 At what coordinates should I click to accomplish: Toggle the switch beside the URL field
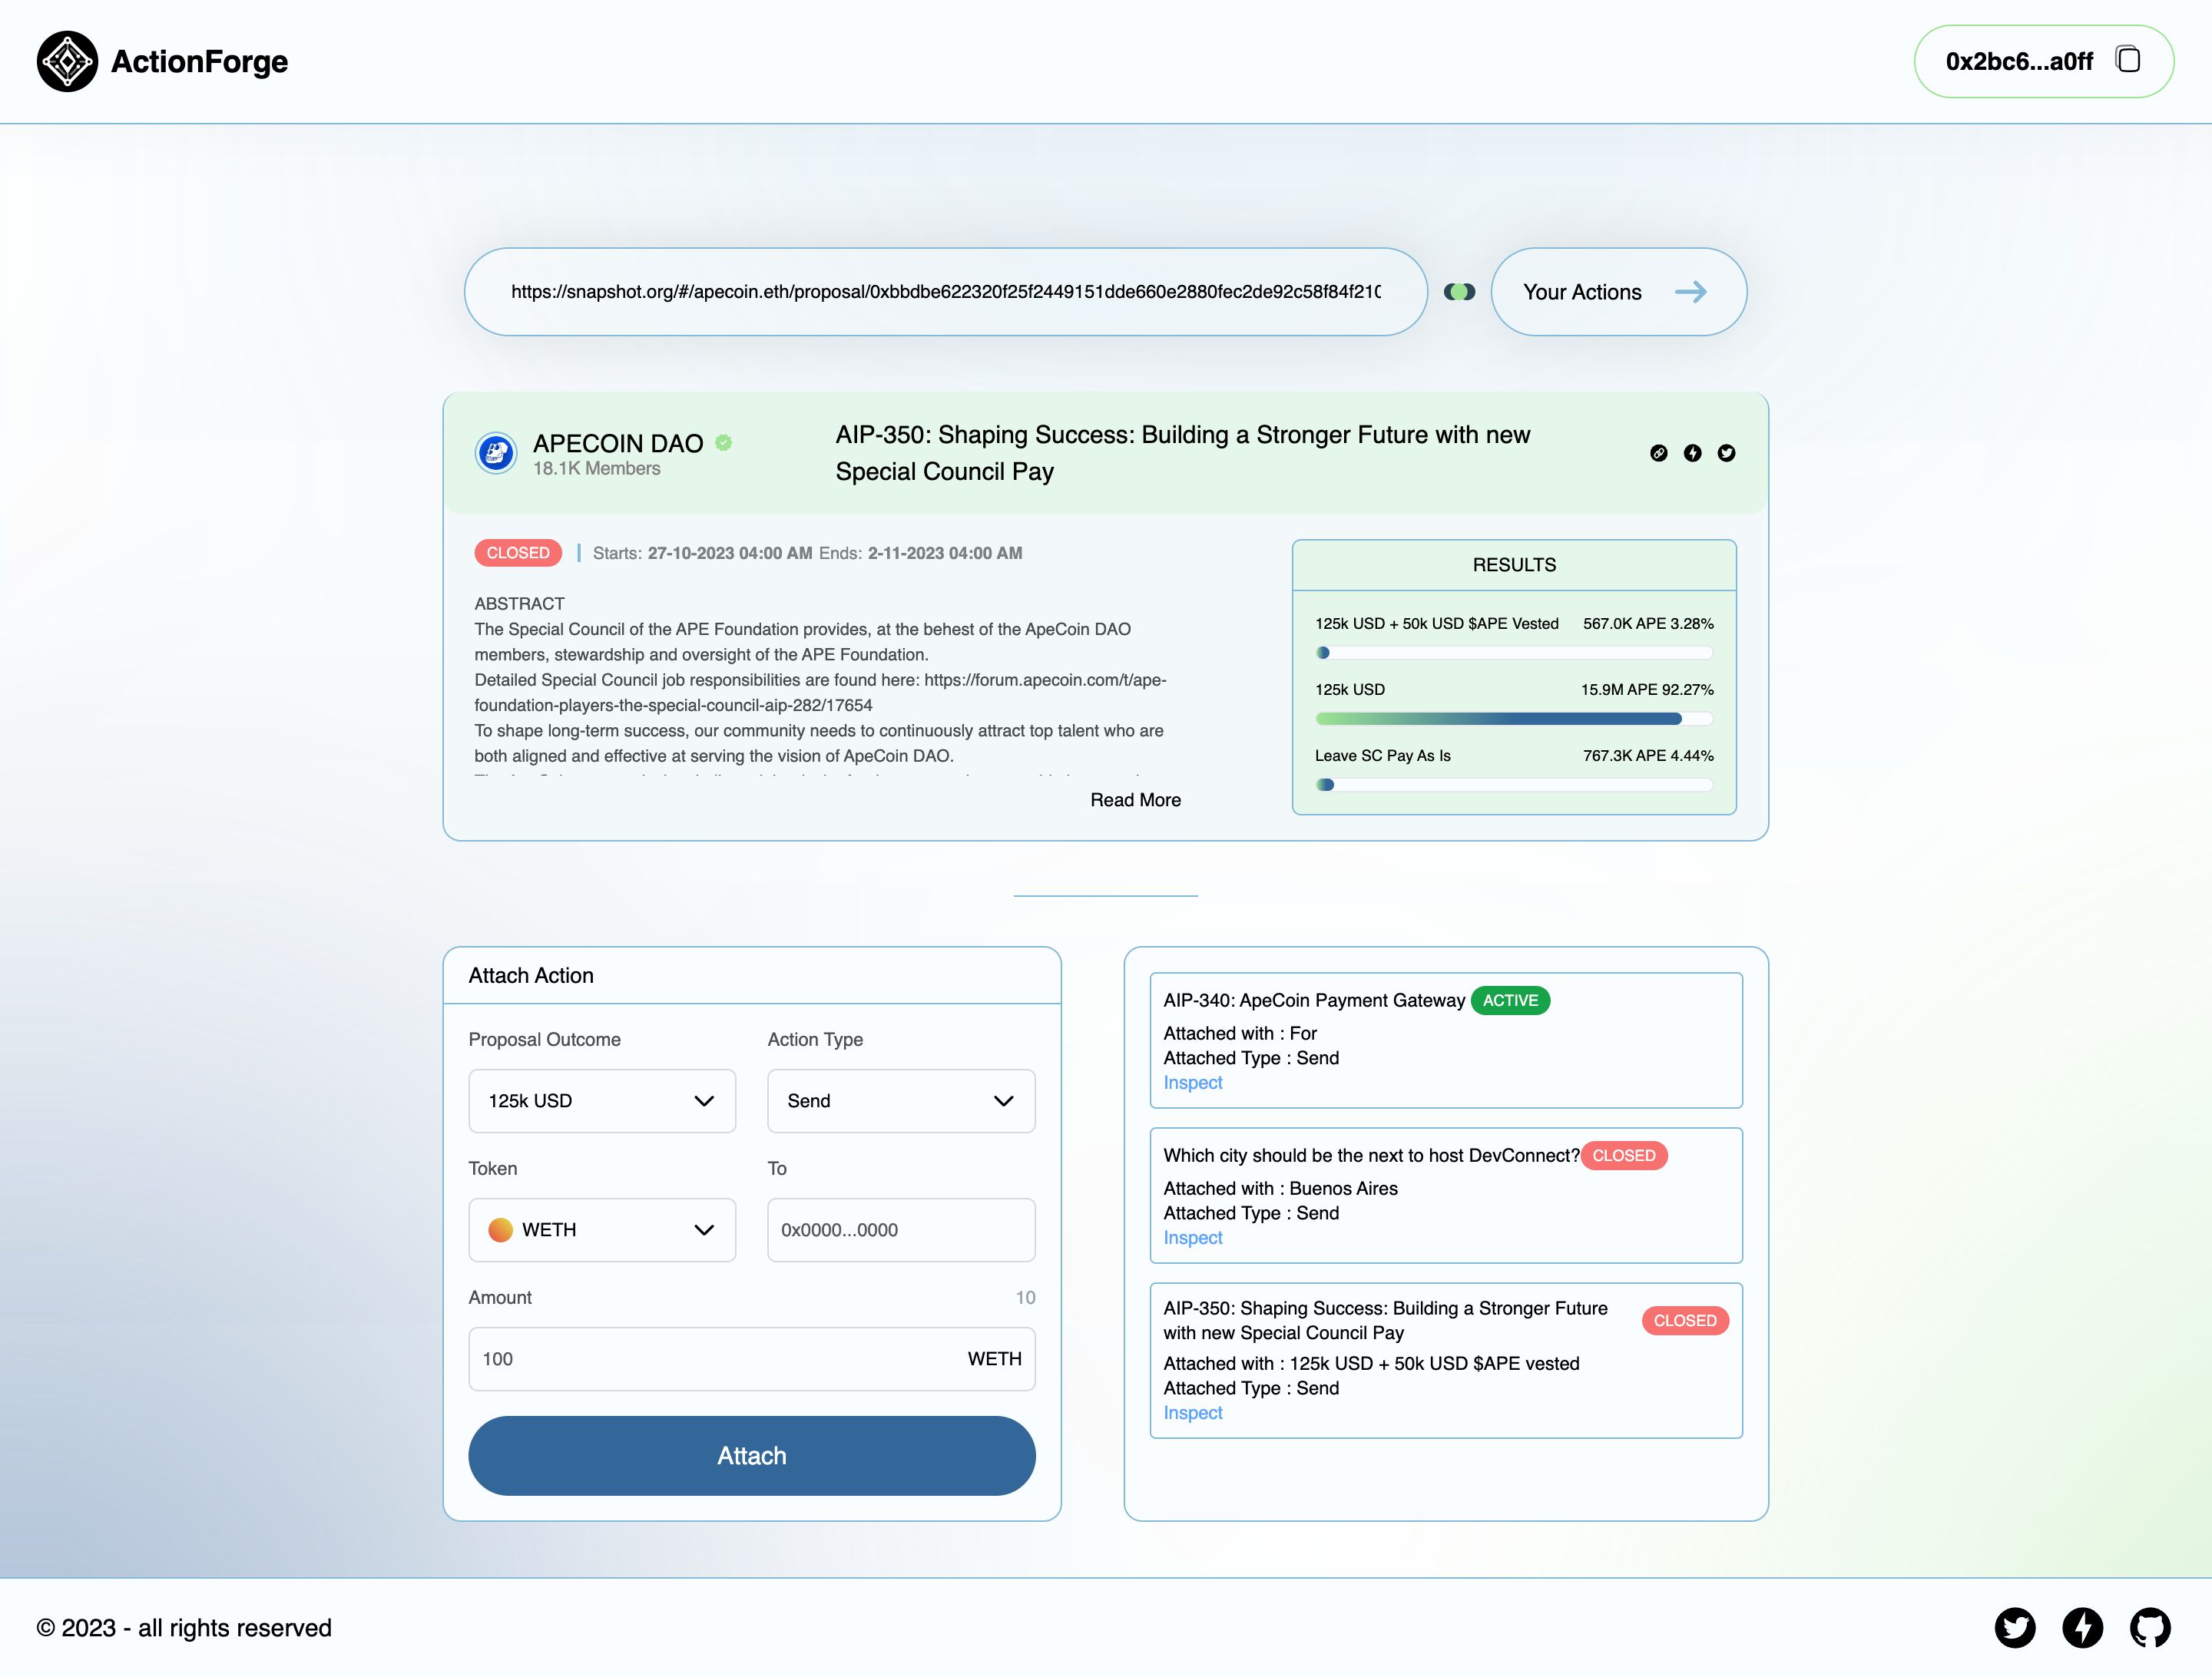[1459, 292]
